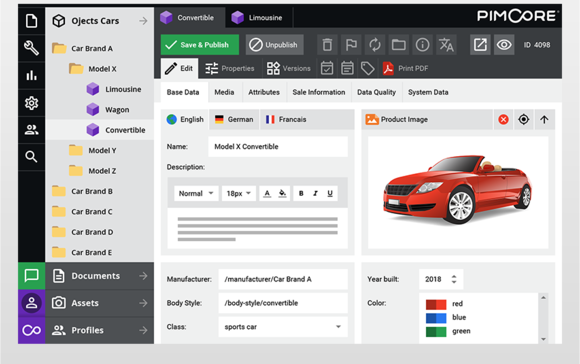
Task: Open the Data Quality tab
Action: pyautogui.click(x=376, y=92)
